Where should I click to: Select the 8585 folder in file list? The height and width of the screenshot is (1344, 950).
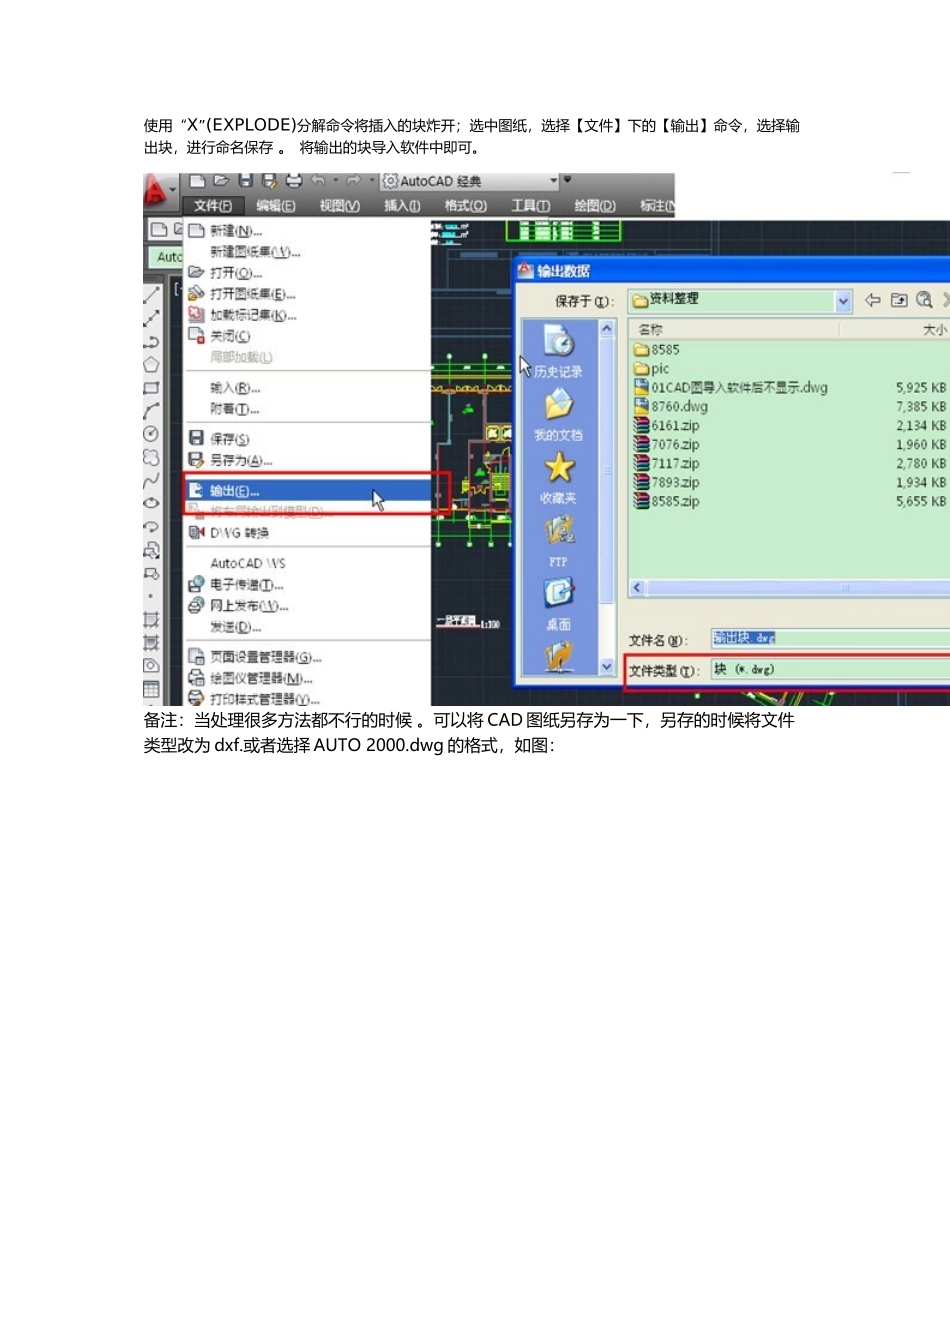pos(657,350)
